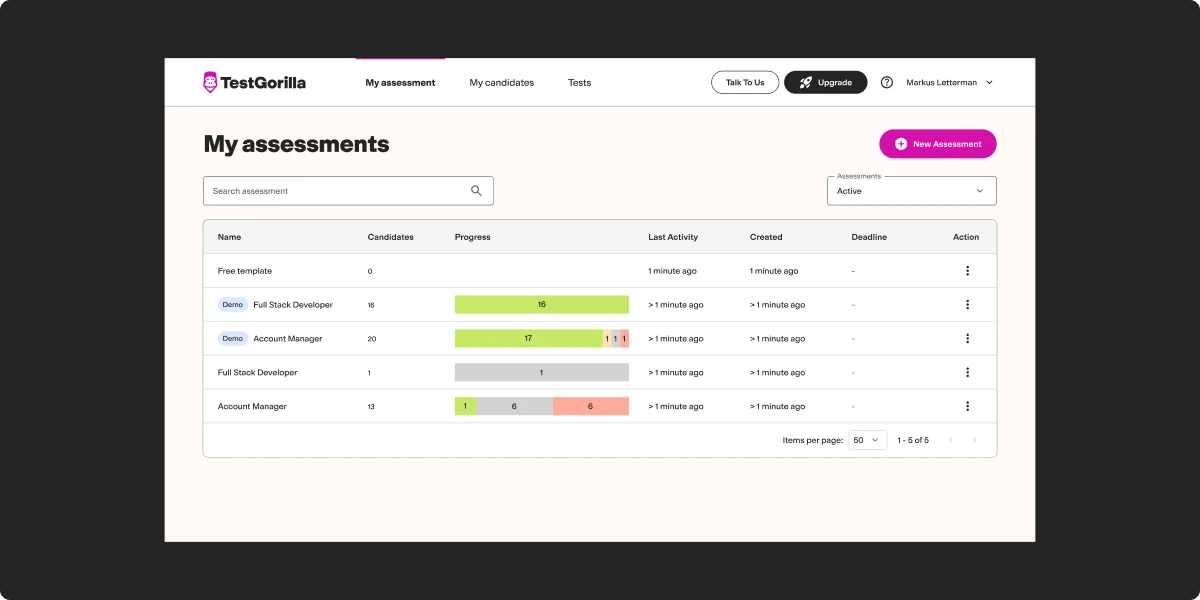Click red progress segment showing 6
The image size is (1200, 600).
coord(590,407)
